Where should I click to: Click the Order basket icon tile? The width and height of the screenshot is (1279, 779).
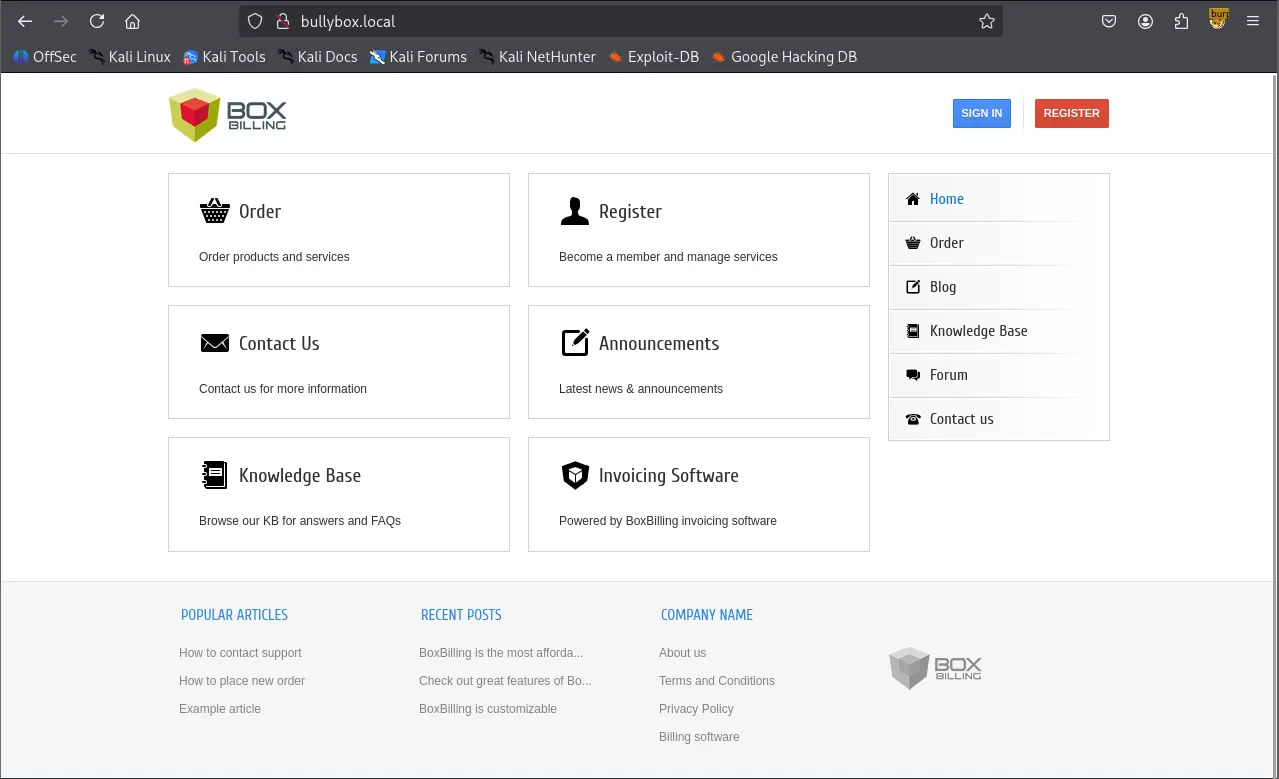tap(214, 212)
